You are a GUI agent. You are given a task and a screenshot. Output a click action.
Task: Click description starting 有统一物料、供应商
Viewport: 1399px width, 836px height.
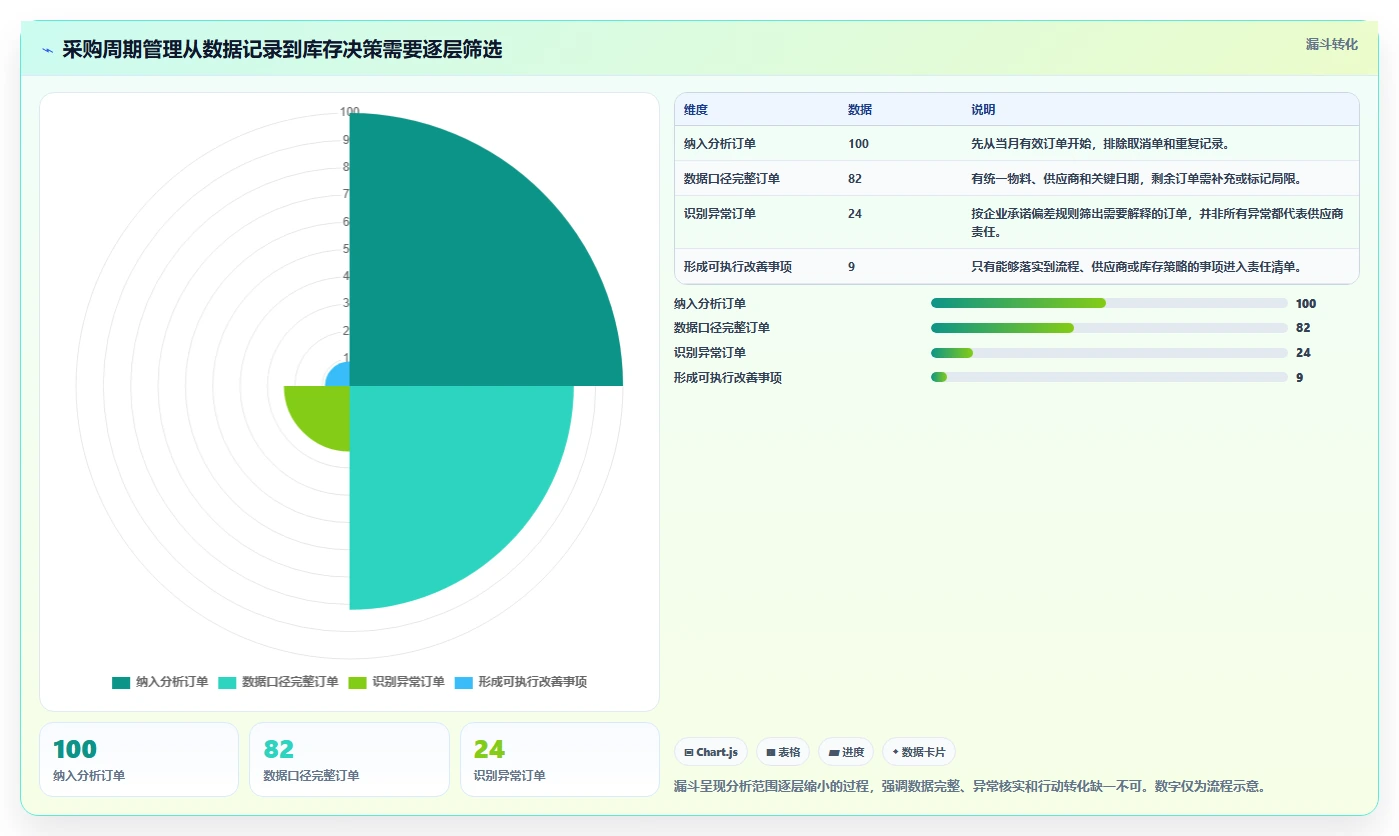(1136, 179)
